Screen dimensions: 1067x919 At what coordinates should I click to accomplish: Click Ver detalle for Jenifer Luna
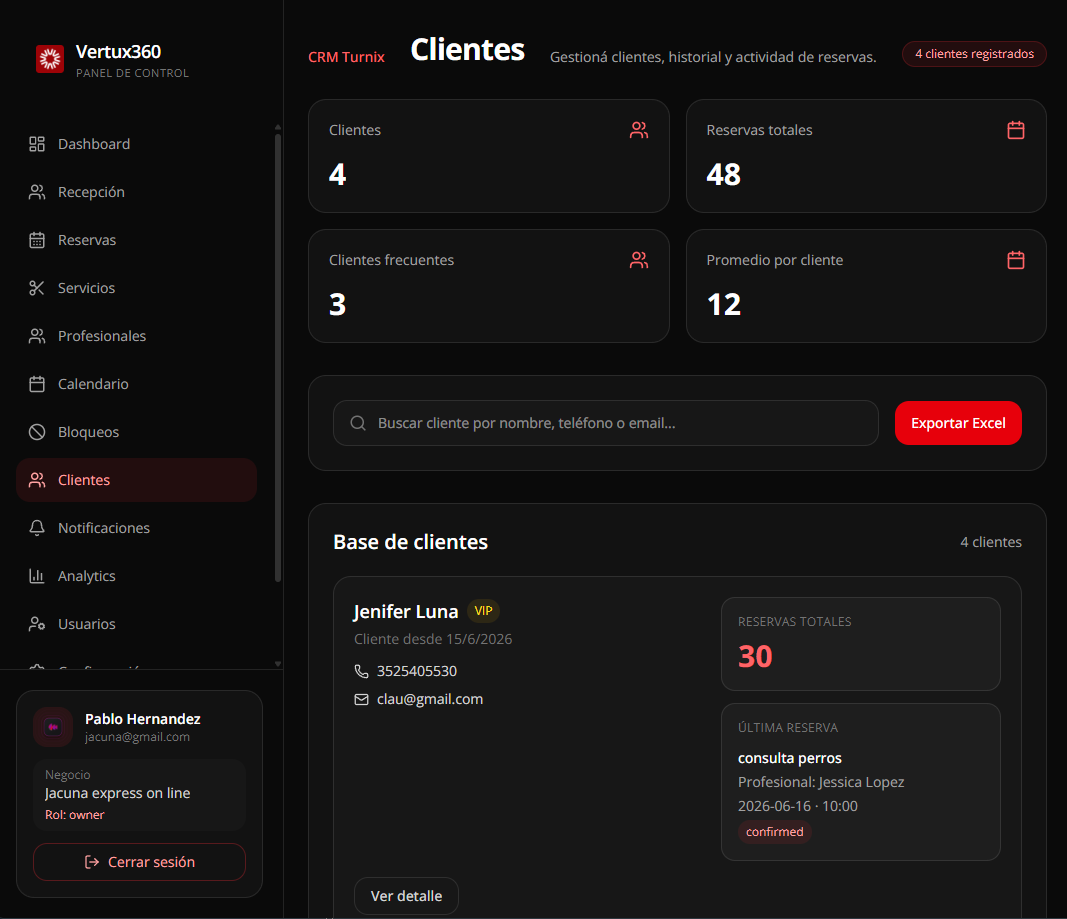[406, 896]
